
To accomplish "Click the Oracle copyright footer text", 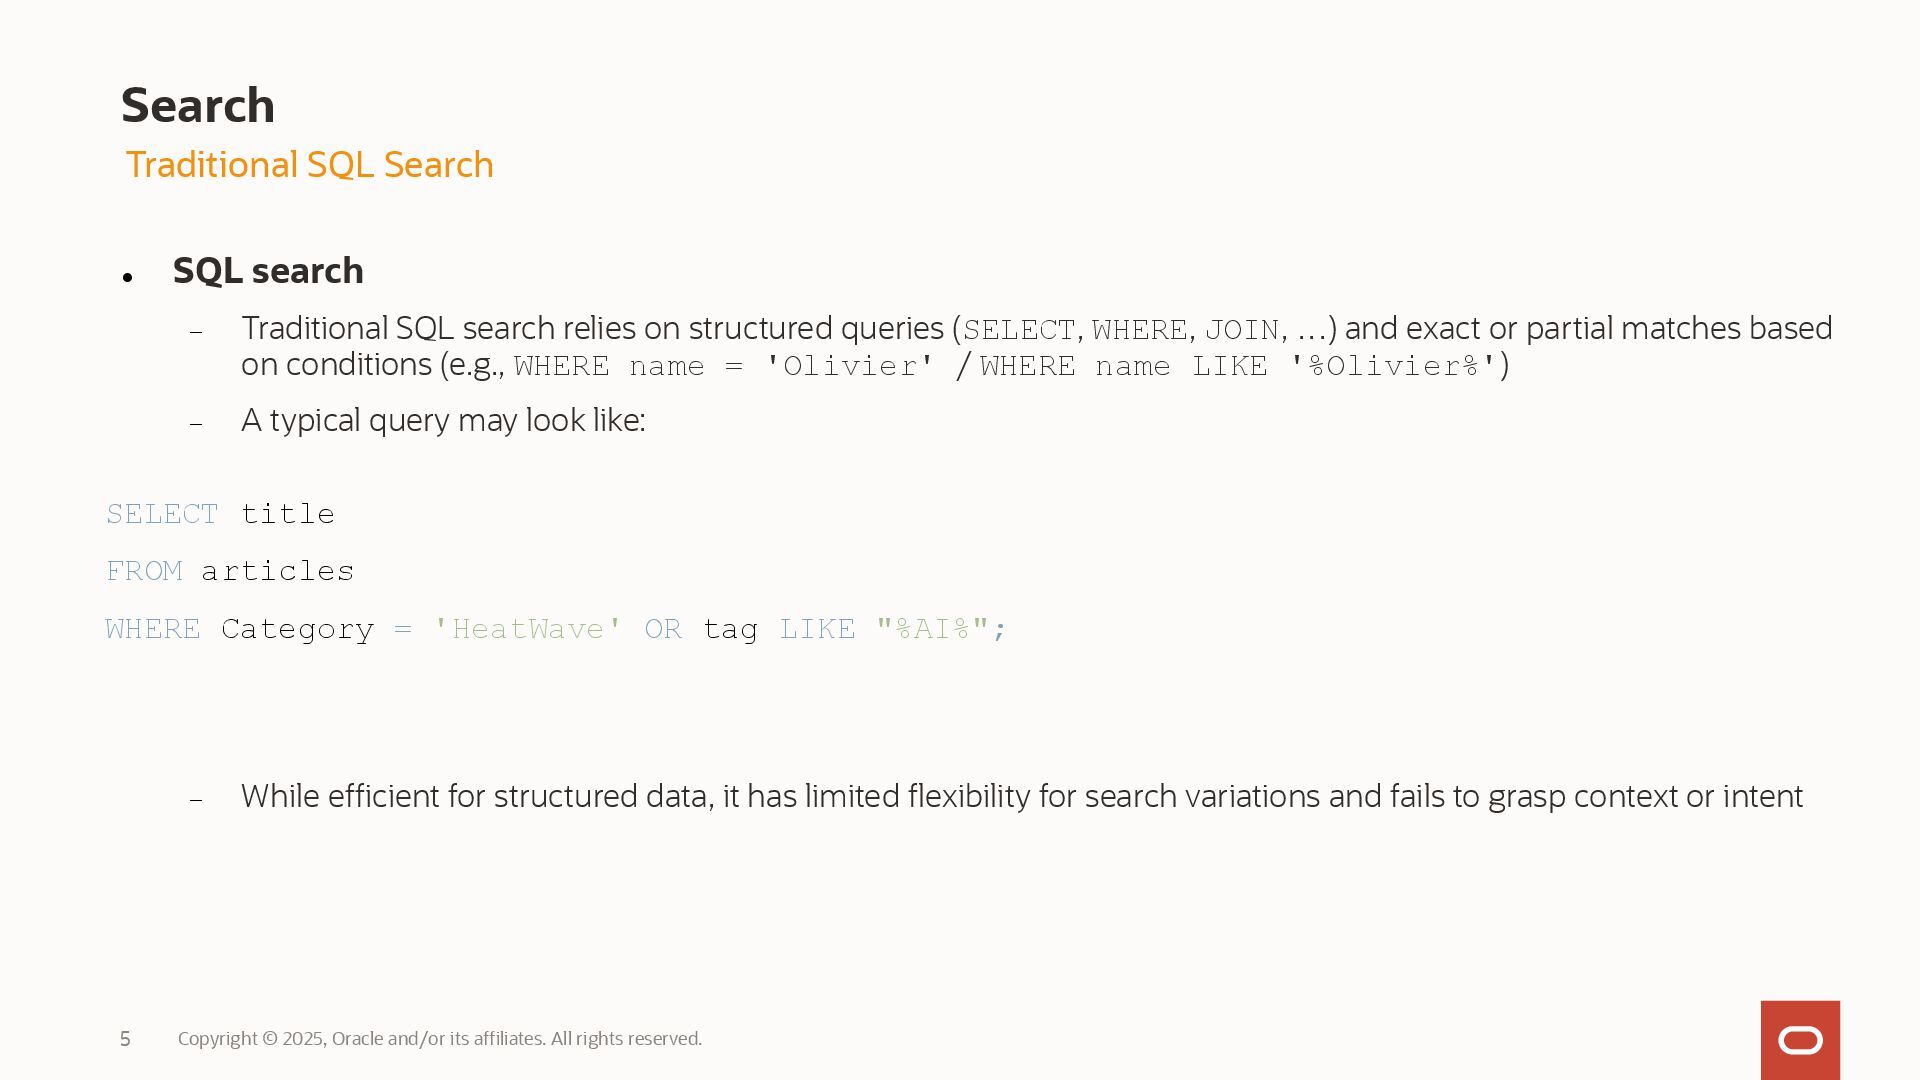I will coord(440,1039).
